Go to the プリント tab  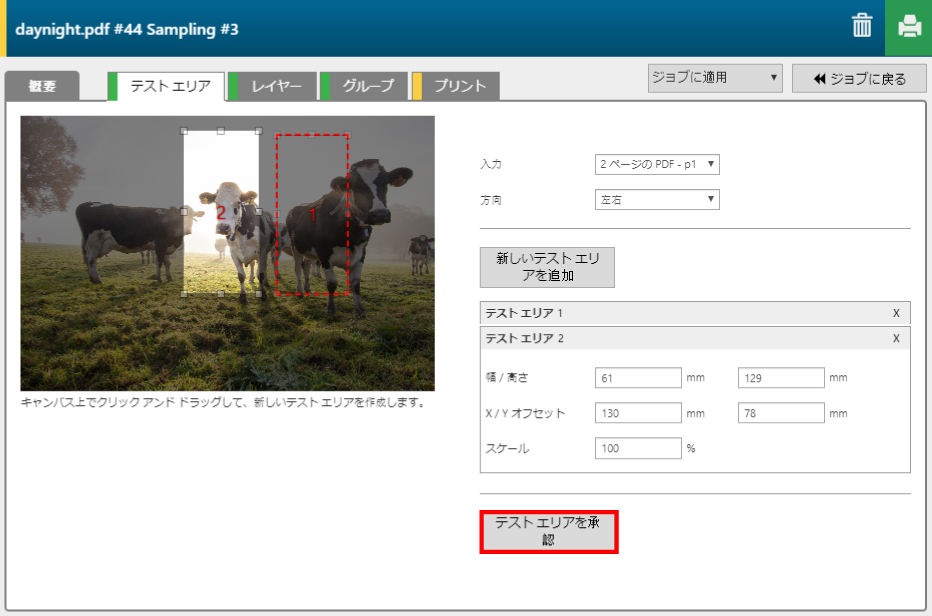click(x=459, y=86)
